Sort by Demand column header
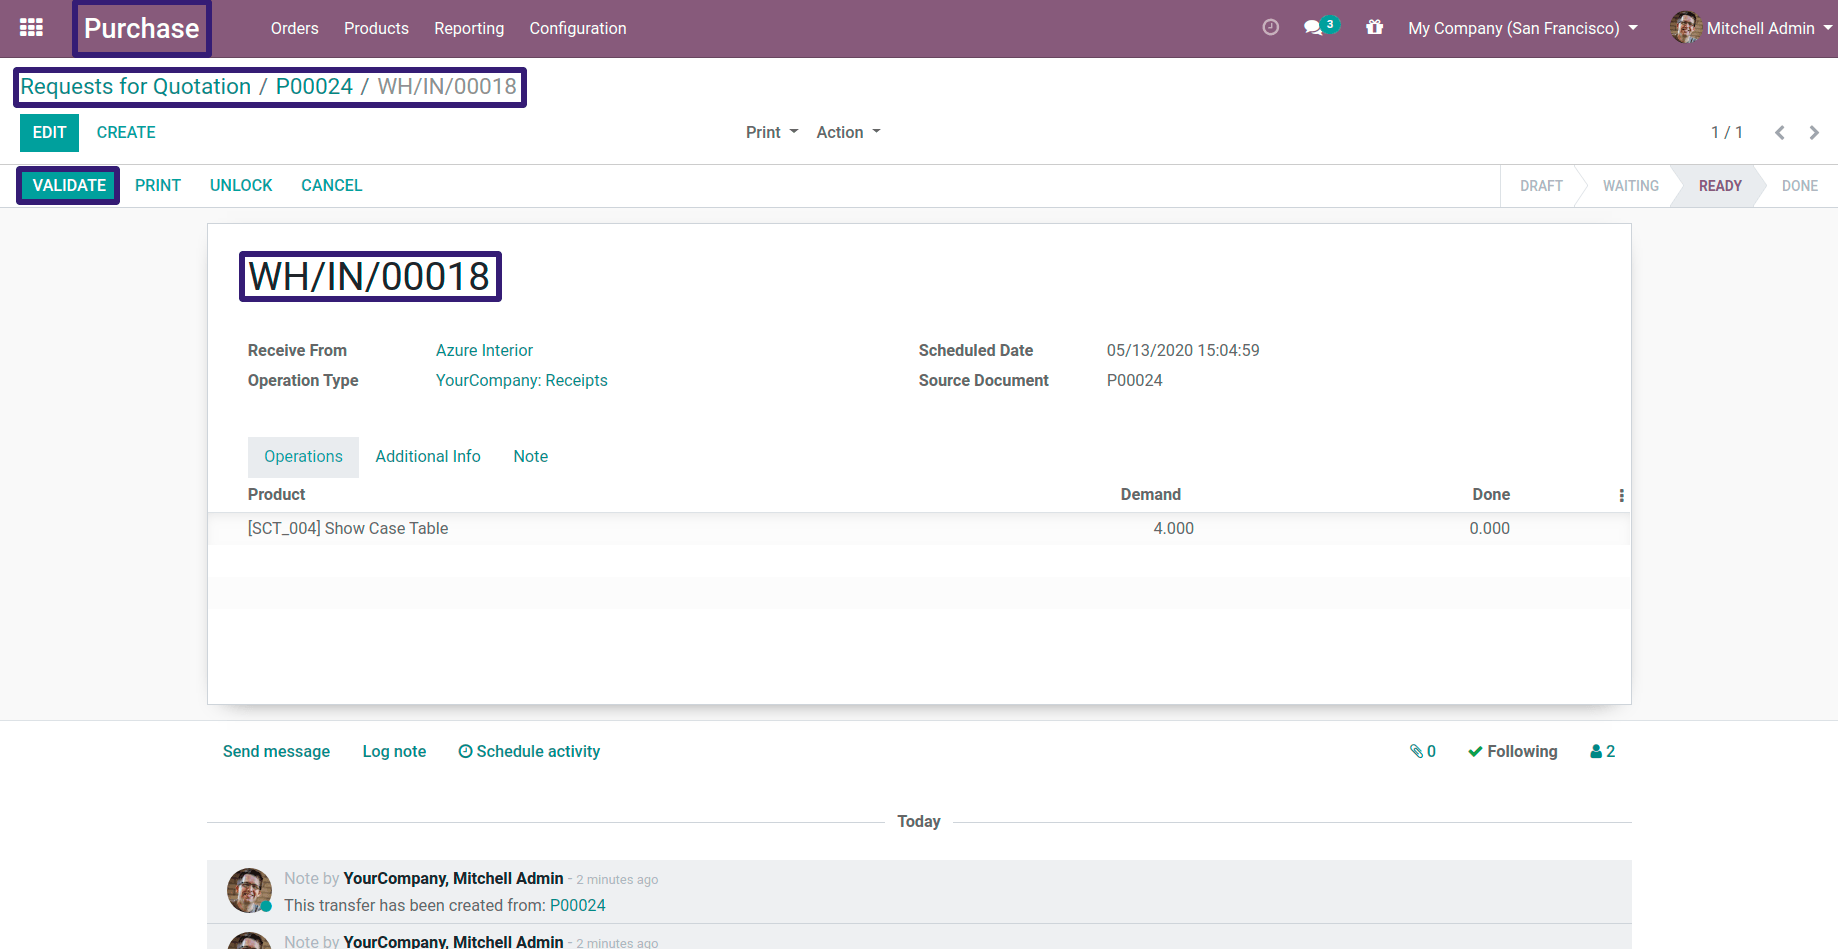This screenshot has width=1838, height=949. [1150, 494]
